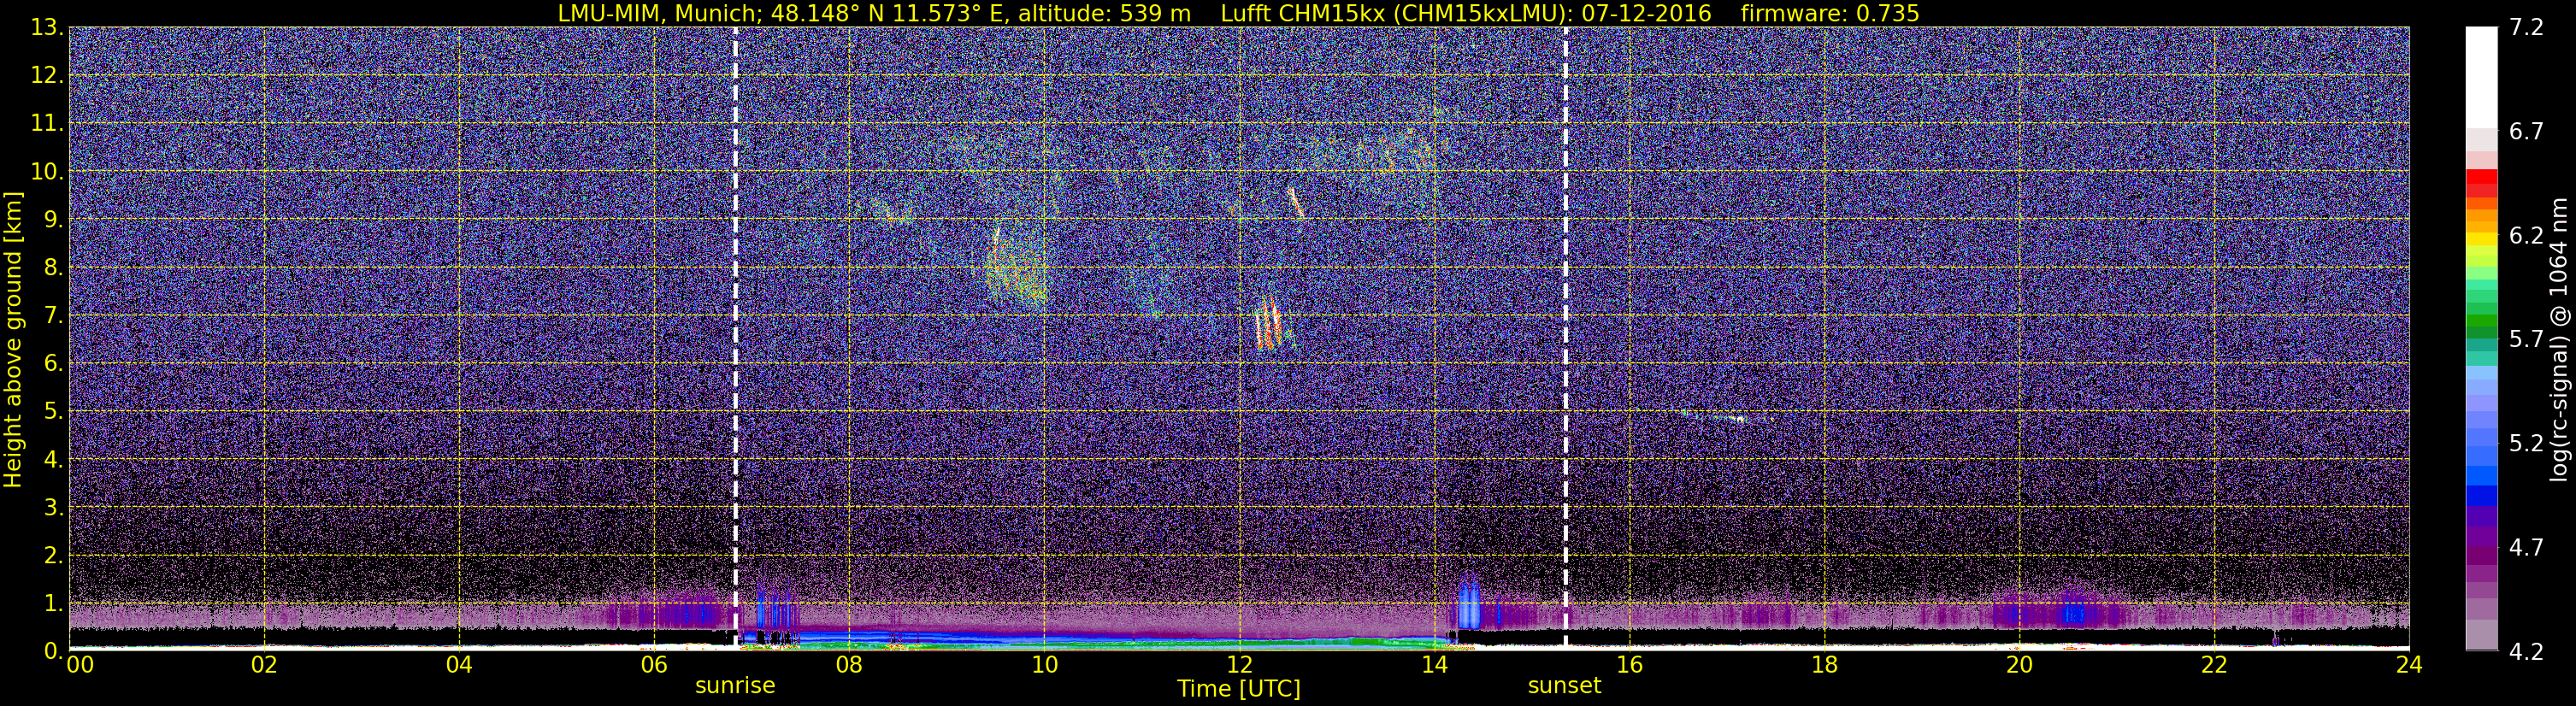The width and height of the screenshot is (2576, 706).
Task: Click the white dashed sunset marker line
Action: pos(1565,338)
